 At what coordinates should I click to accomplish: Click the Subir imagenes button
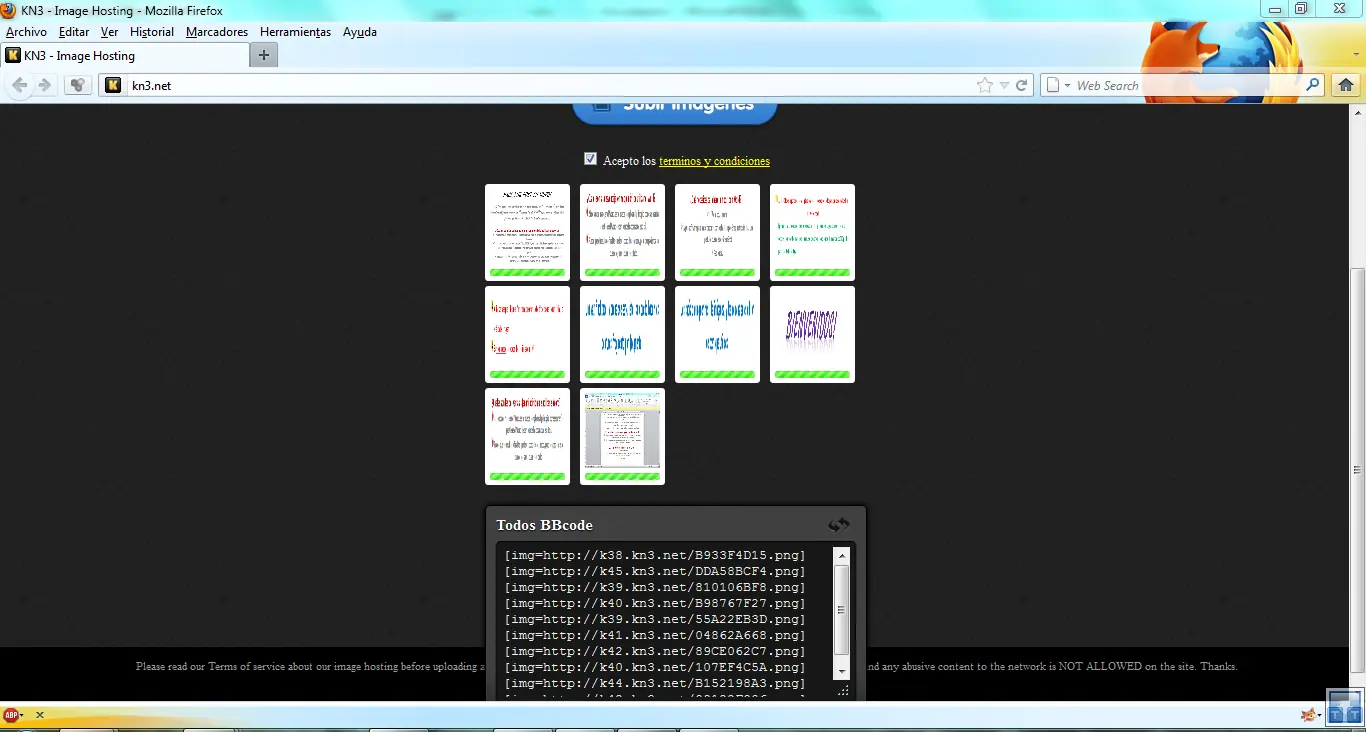pos(675,108)
